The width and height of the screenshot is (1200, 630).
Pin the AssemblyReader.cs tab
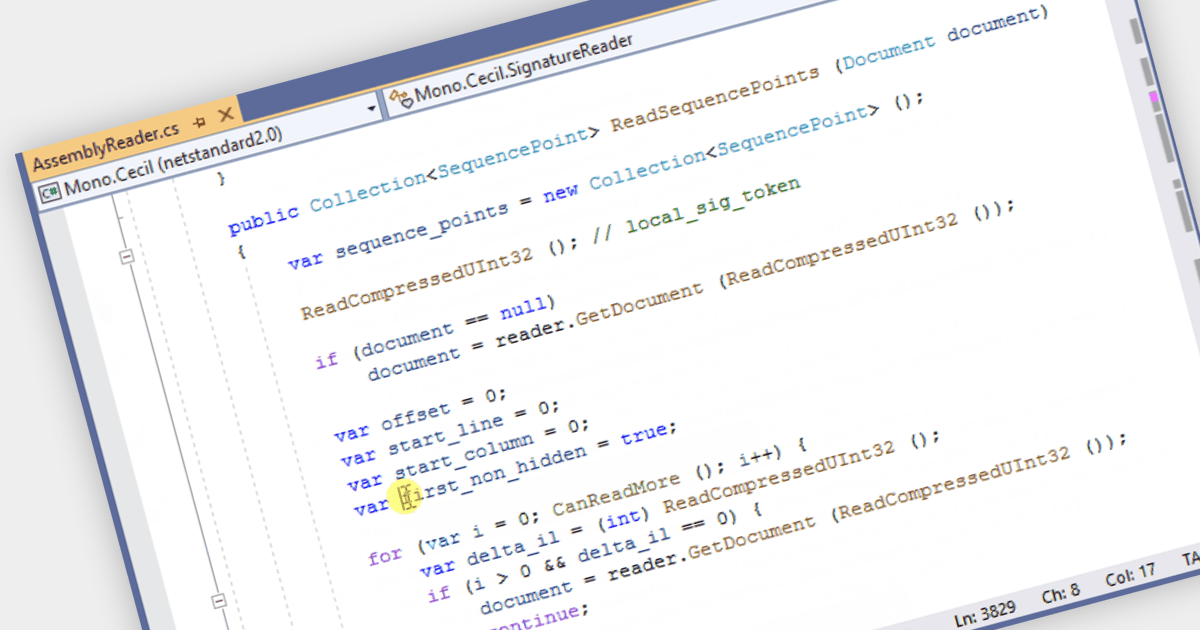[199, 123]
